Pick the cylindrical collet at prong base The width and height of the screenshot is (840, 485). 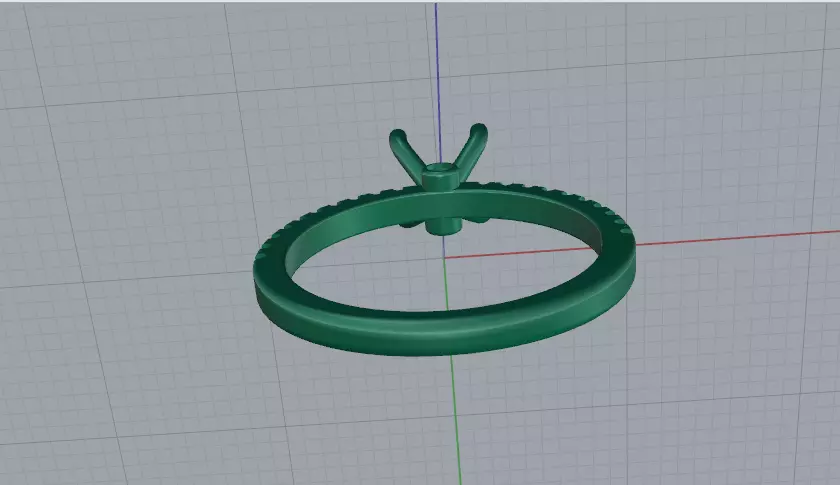click(x=439, y=177)
